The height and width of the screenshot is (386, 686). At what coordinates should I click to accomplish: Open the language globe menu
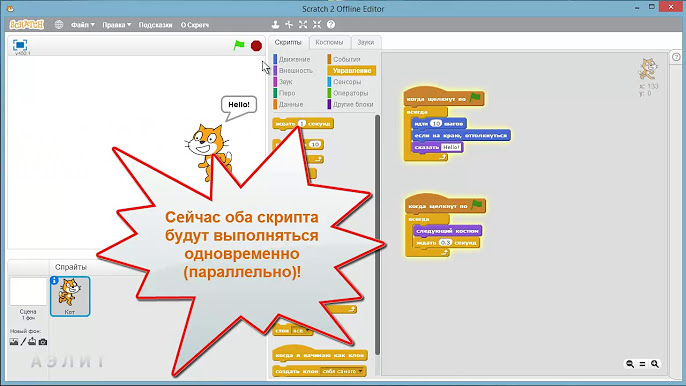pyautogui.click(x=59, y=25)
